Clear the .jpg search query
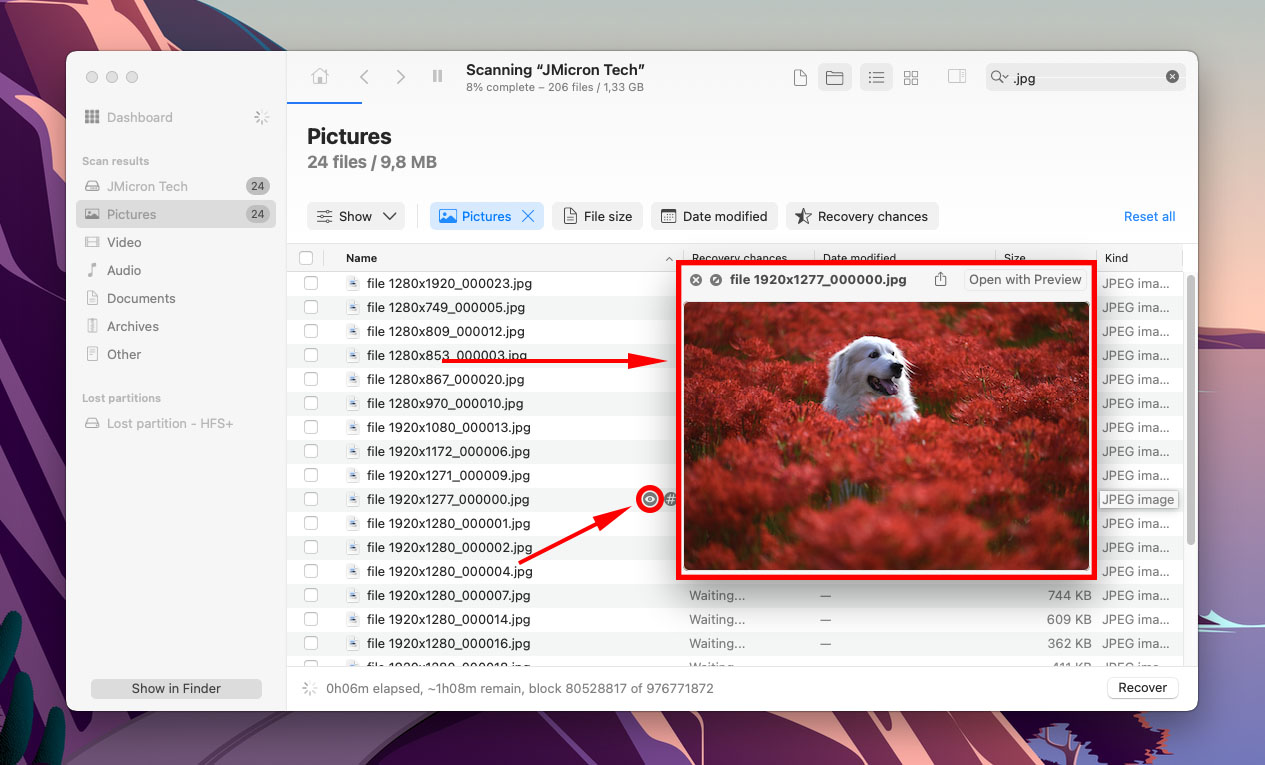The width and height of the screenshot is (1265, 765). (x=1171, y=77)
